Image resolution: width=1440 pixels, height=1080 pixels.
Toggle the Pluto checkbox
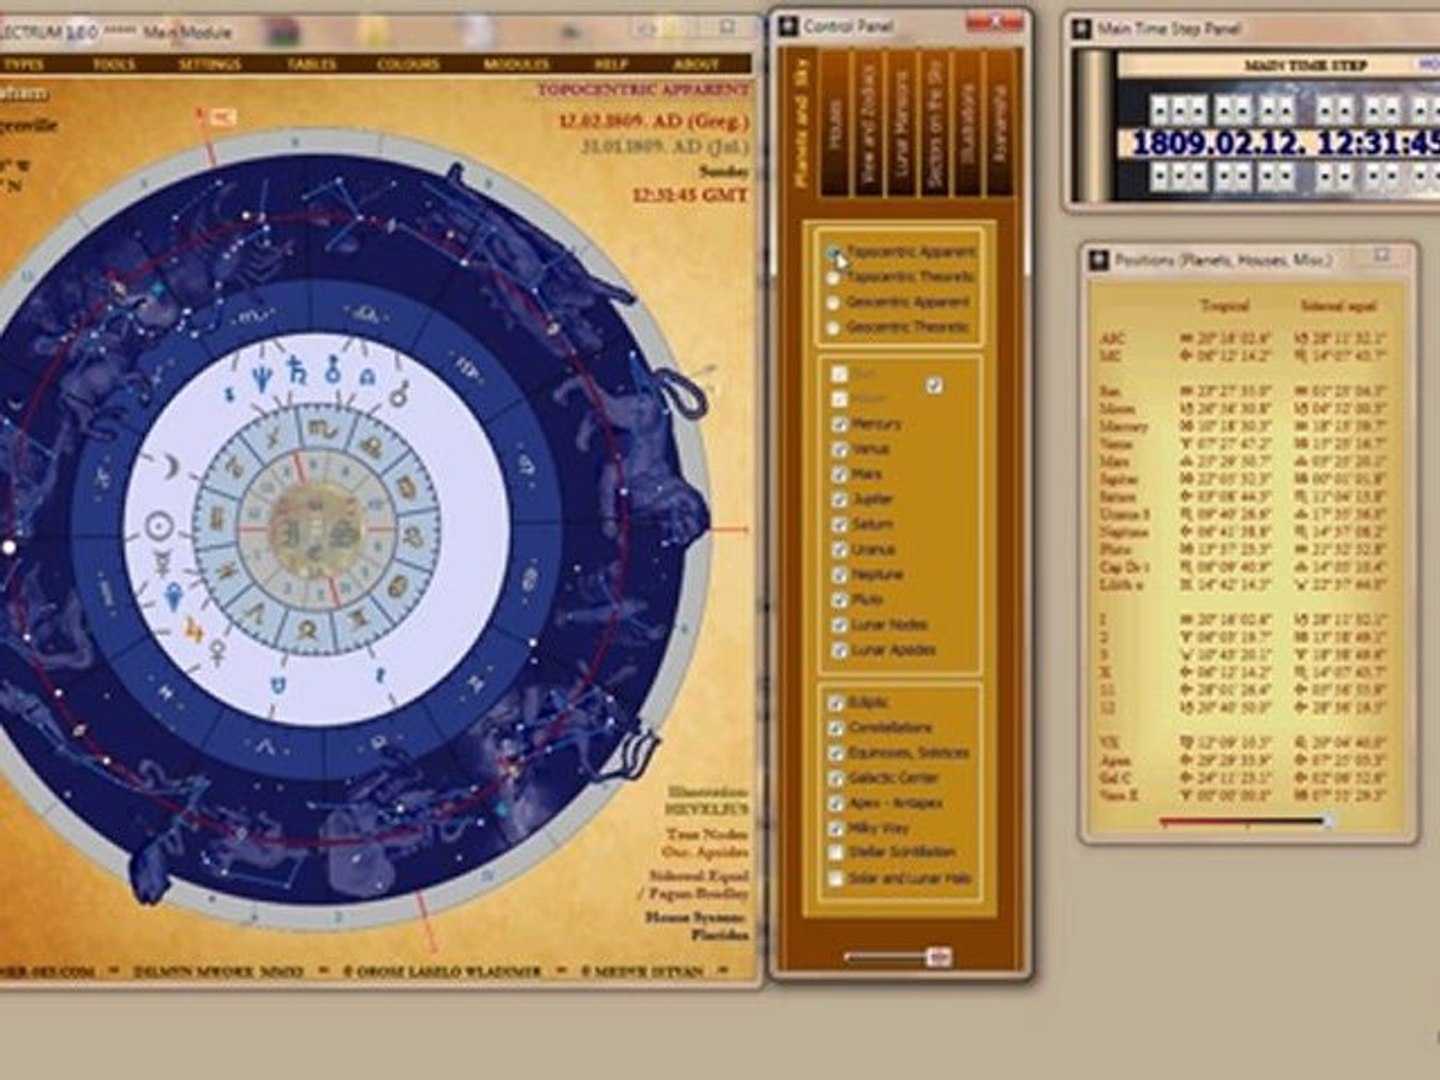840,600
